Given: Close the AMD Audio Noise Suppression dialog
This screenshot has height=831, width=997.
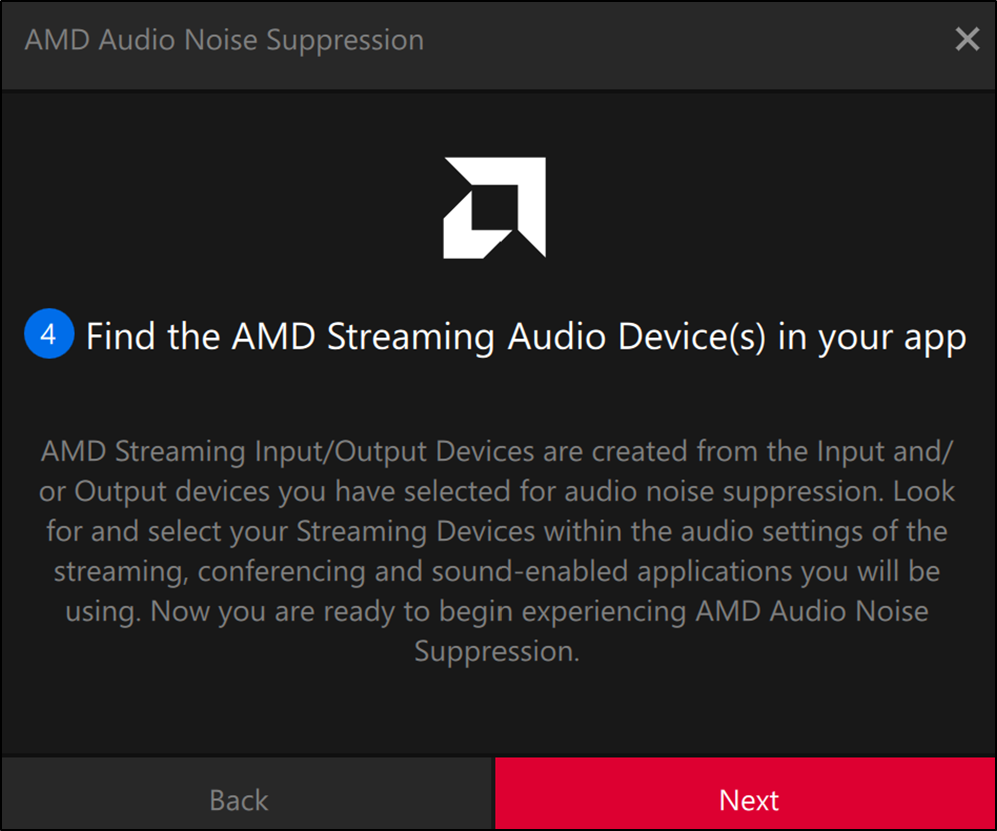Looking at the screenshot, I should point(966,39).
